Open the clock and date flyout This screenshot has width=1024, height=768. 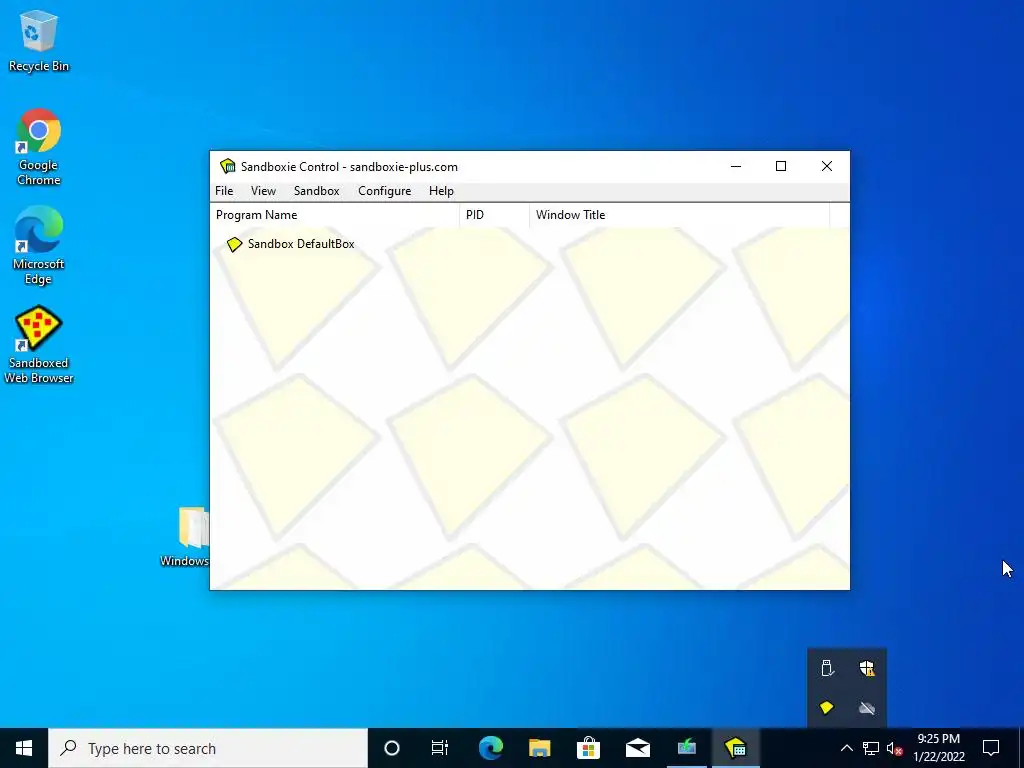click(x=938, y=748)
